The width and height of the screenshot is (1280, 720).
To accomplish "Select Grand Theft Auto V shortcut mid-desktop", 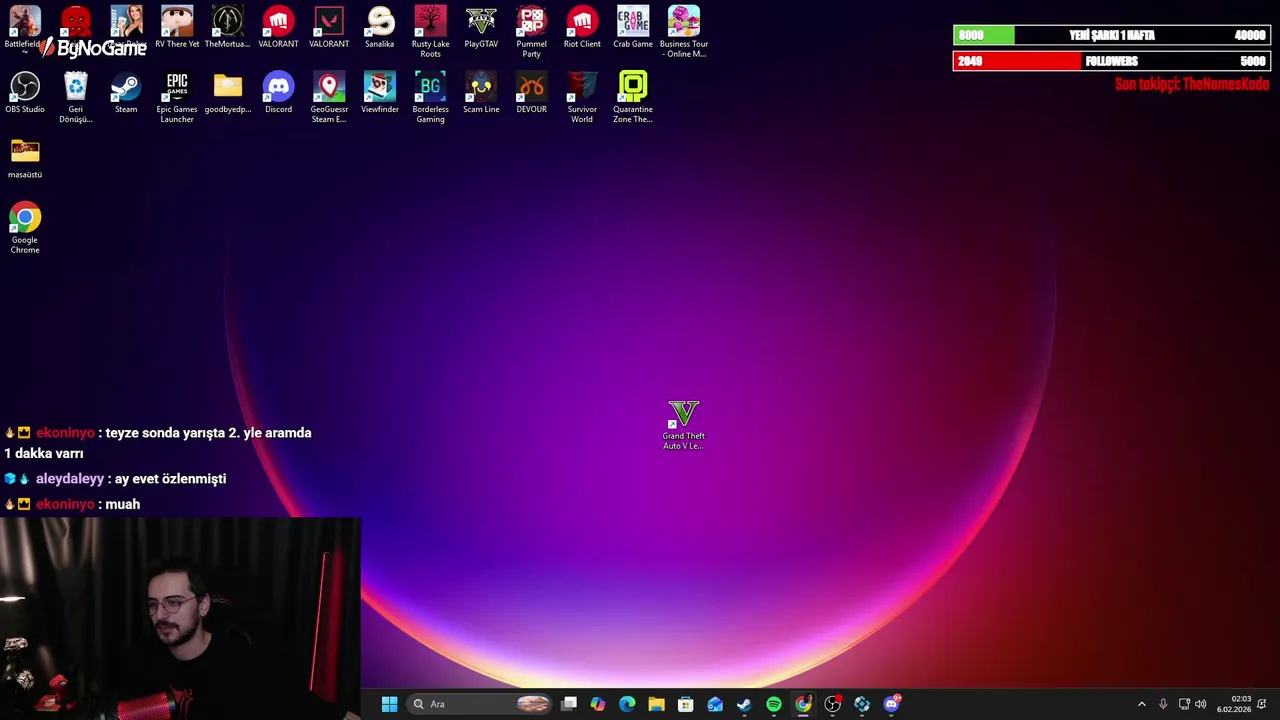I will pos(684,425).
